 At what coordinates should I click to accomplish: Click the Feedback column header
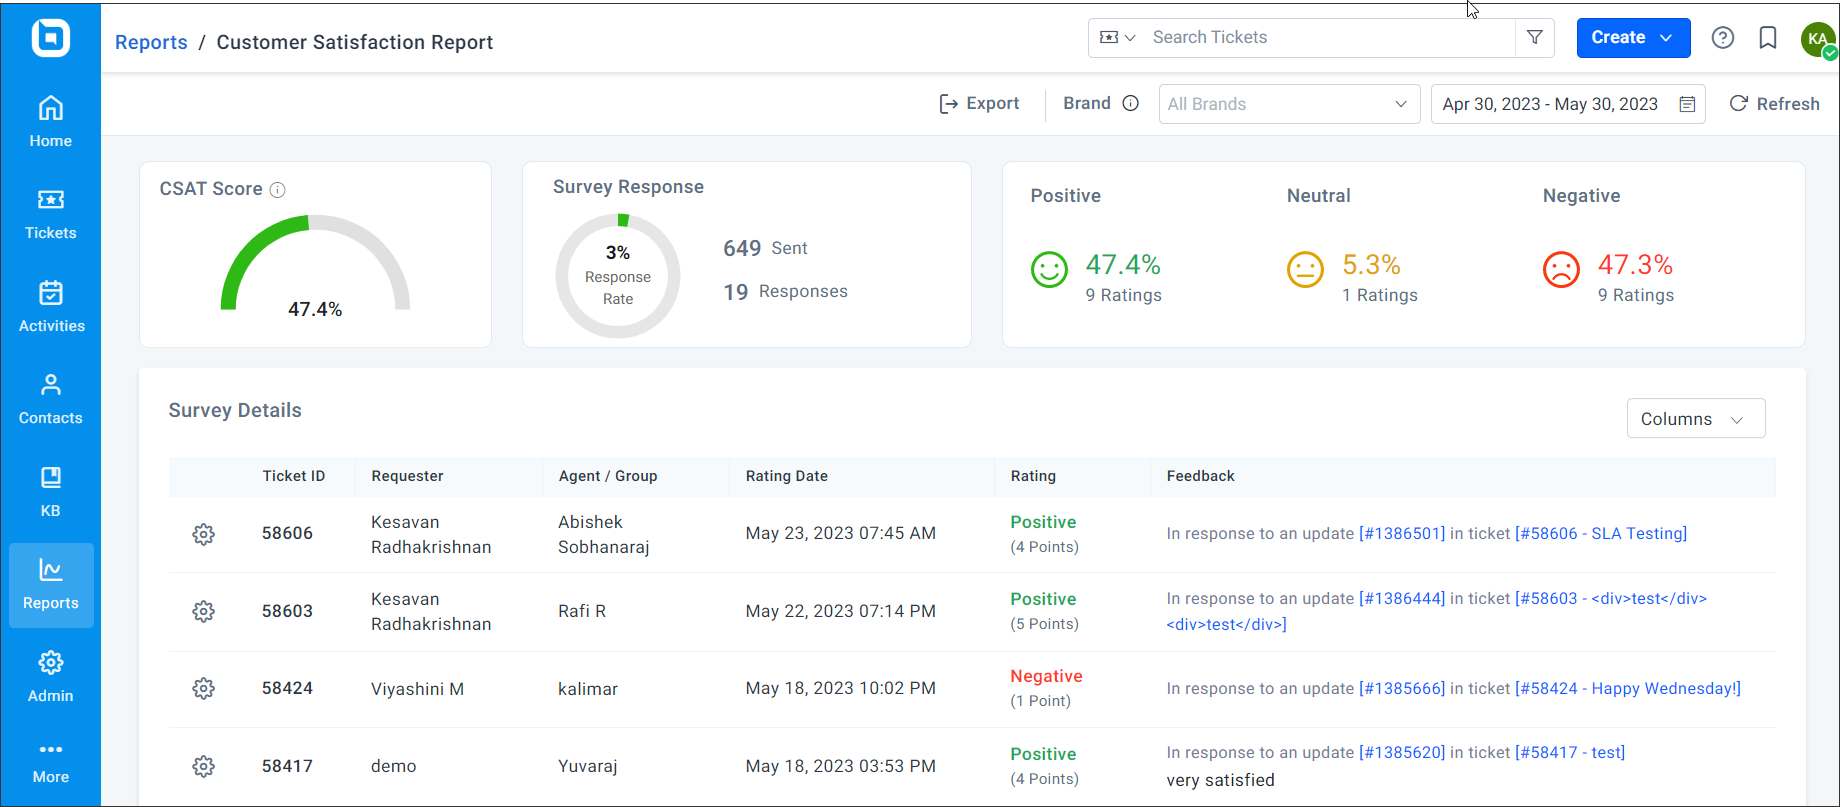click(1201, 476)
